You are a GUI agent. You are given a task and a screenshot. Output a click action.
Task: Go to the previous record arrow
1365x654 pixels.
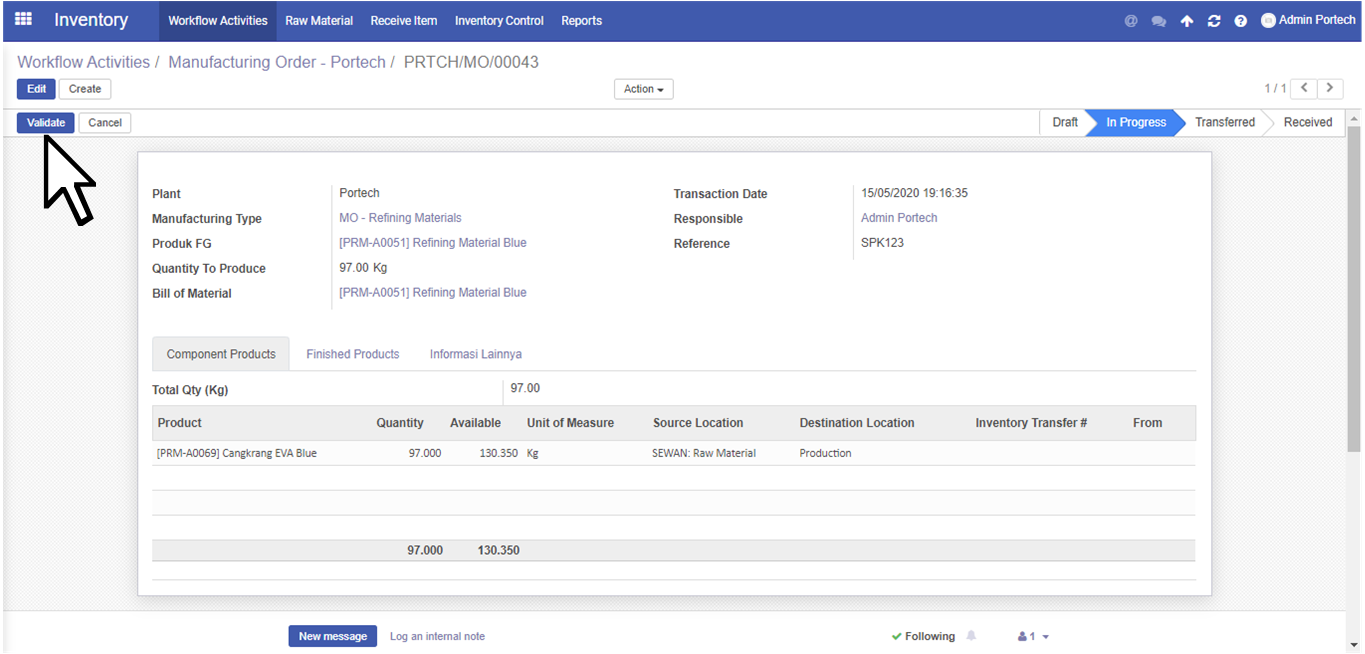[1304, 88]
